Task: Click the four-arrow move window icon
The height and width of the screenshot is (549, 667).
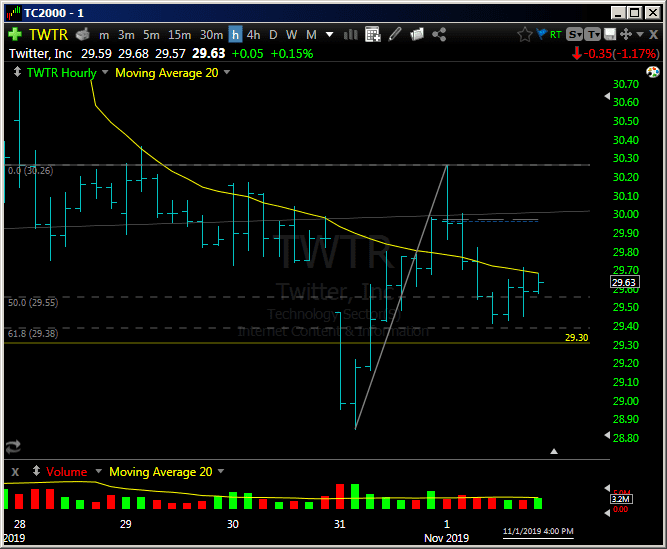Action: 626,34
